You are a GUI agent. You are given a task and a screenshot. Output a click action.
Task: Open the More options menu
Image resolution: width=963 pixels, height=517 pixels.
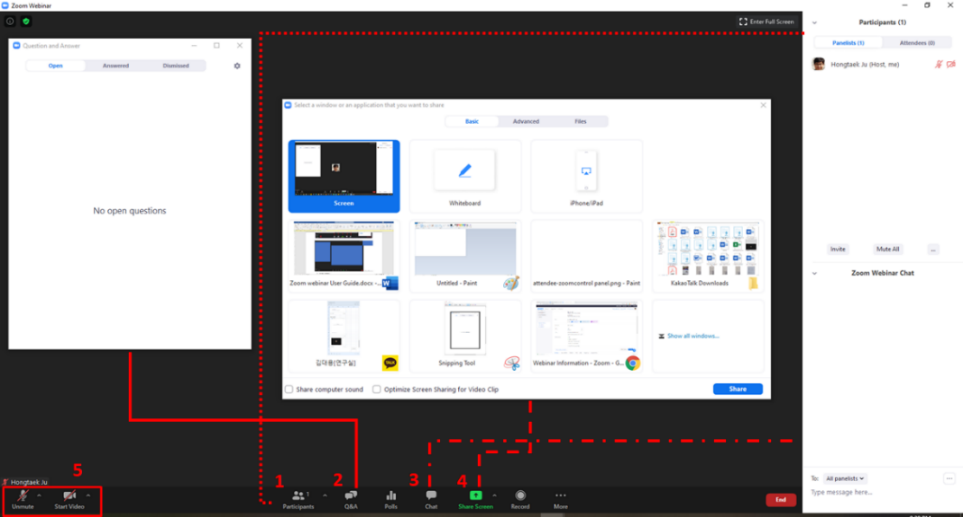561,500
